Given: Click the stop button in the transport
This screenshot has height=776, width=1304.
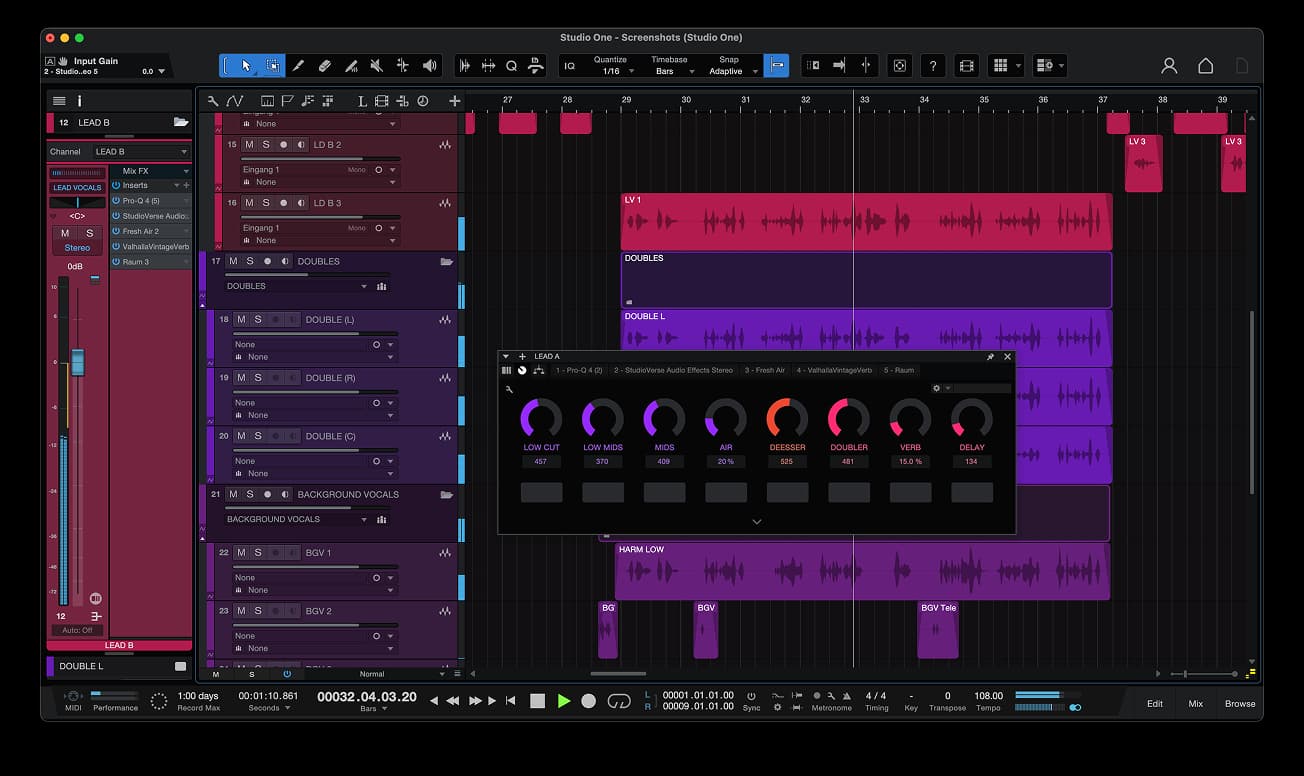Looking at the screenshot, I should [538, 701].
